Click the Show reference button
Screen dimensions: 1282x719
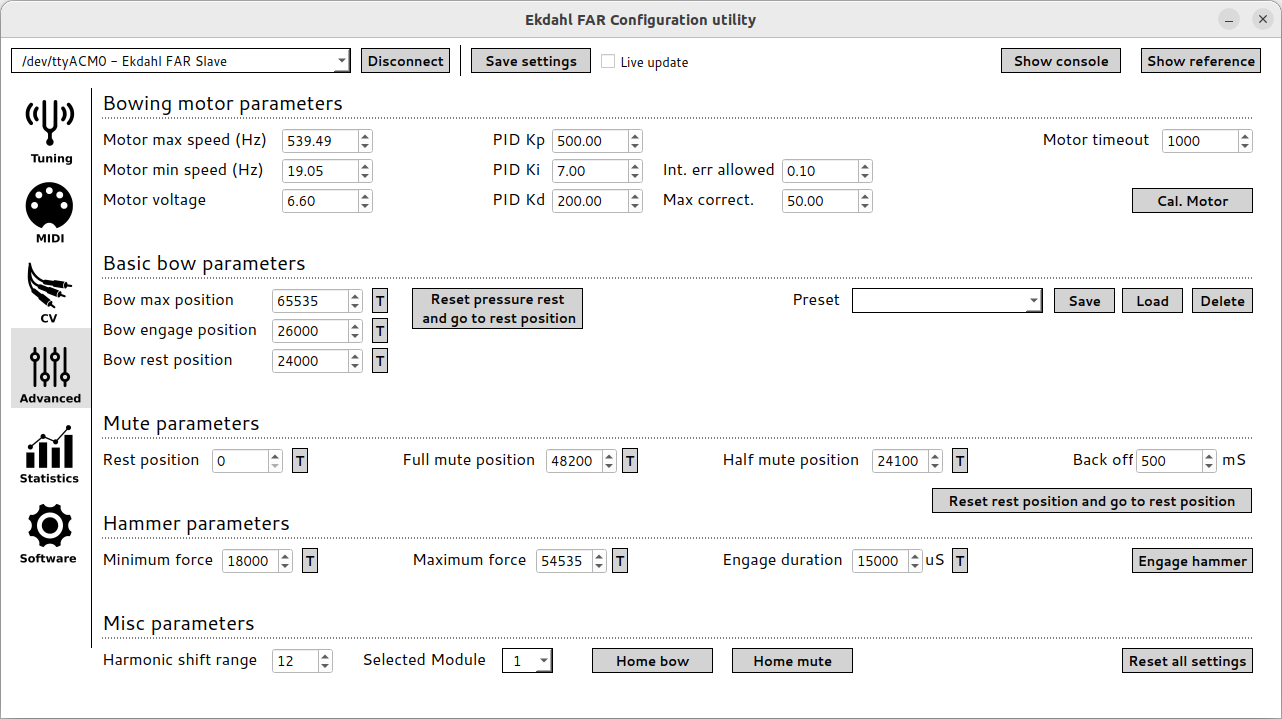point(1200,61)
